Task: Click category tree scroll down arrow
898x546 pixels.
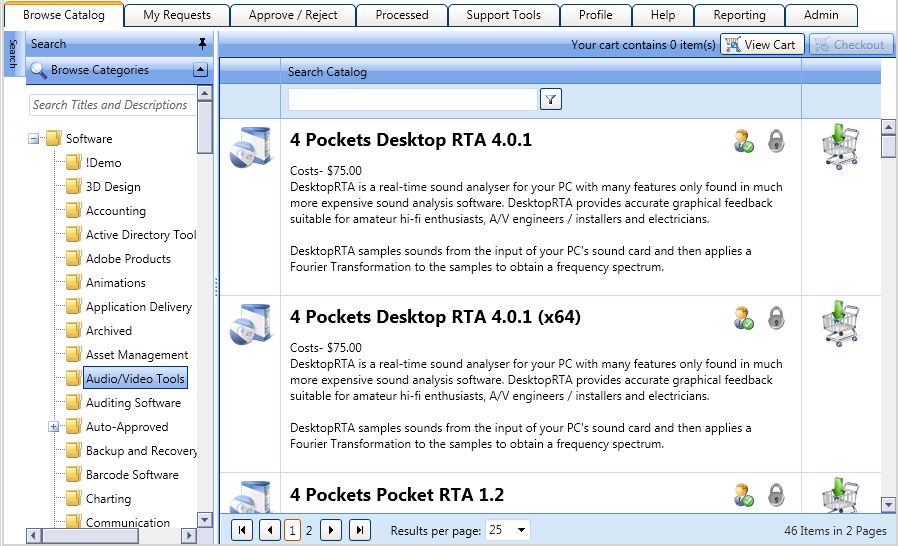Action: 204,520
